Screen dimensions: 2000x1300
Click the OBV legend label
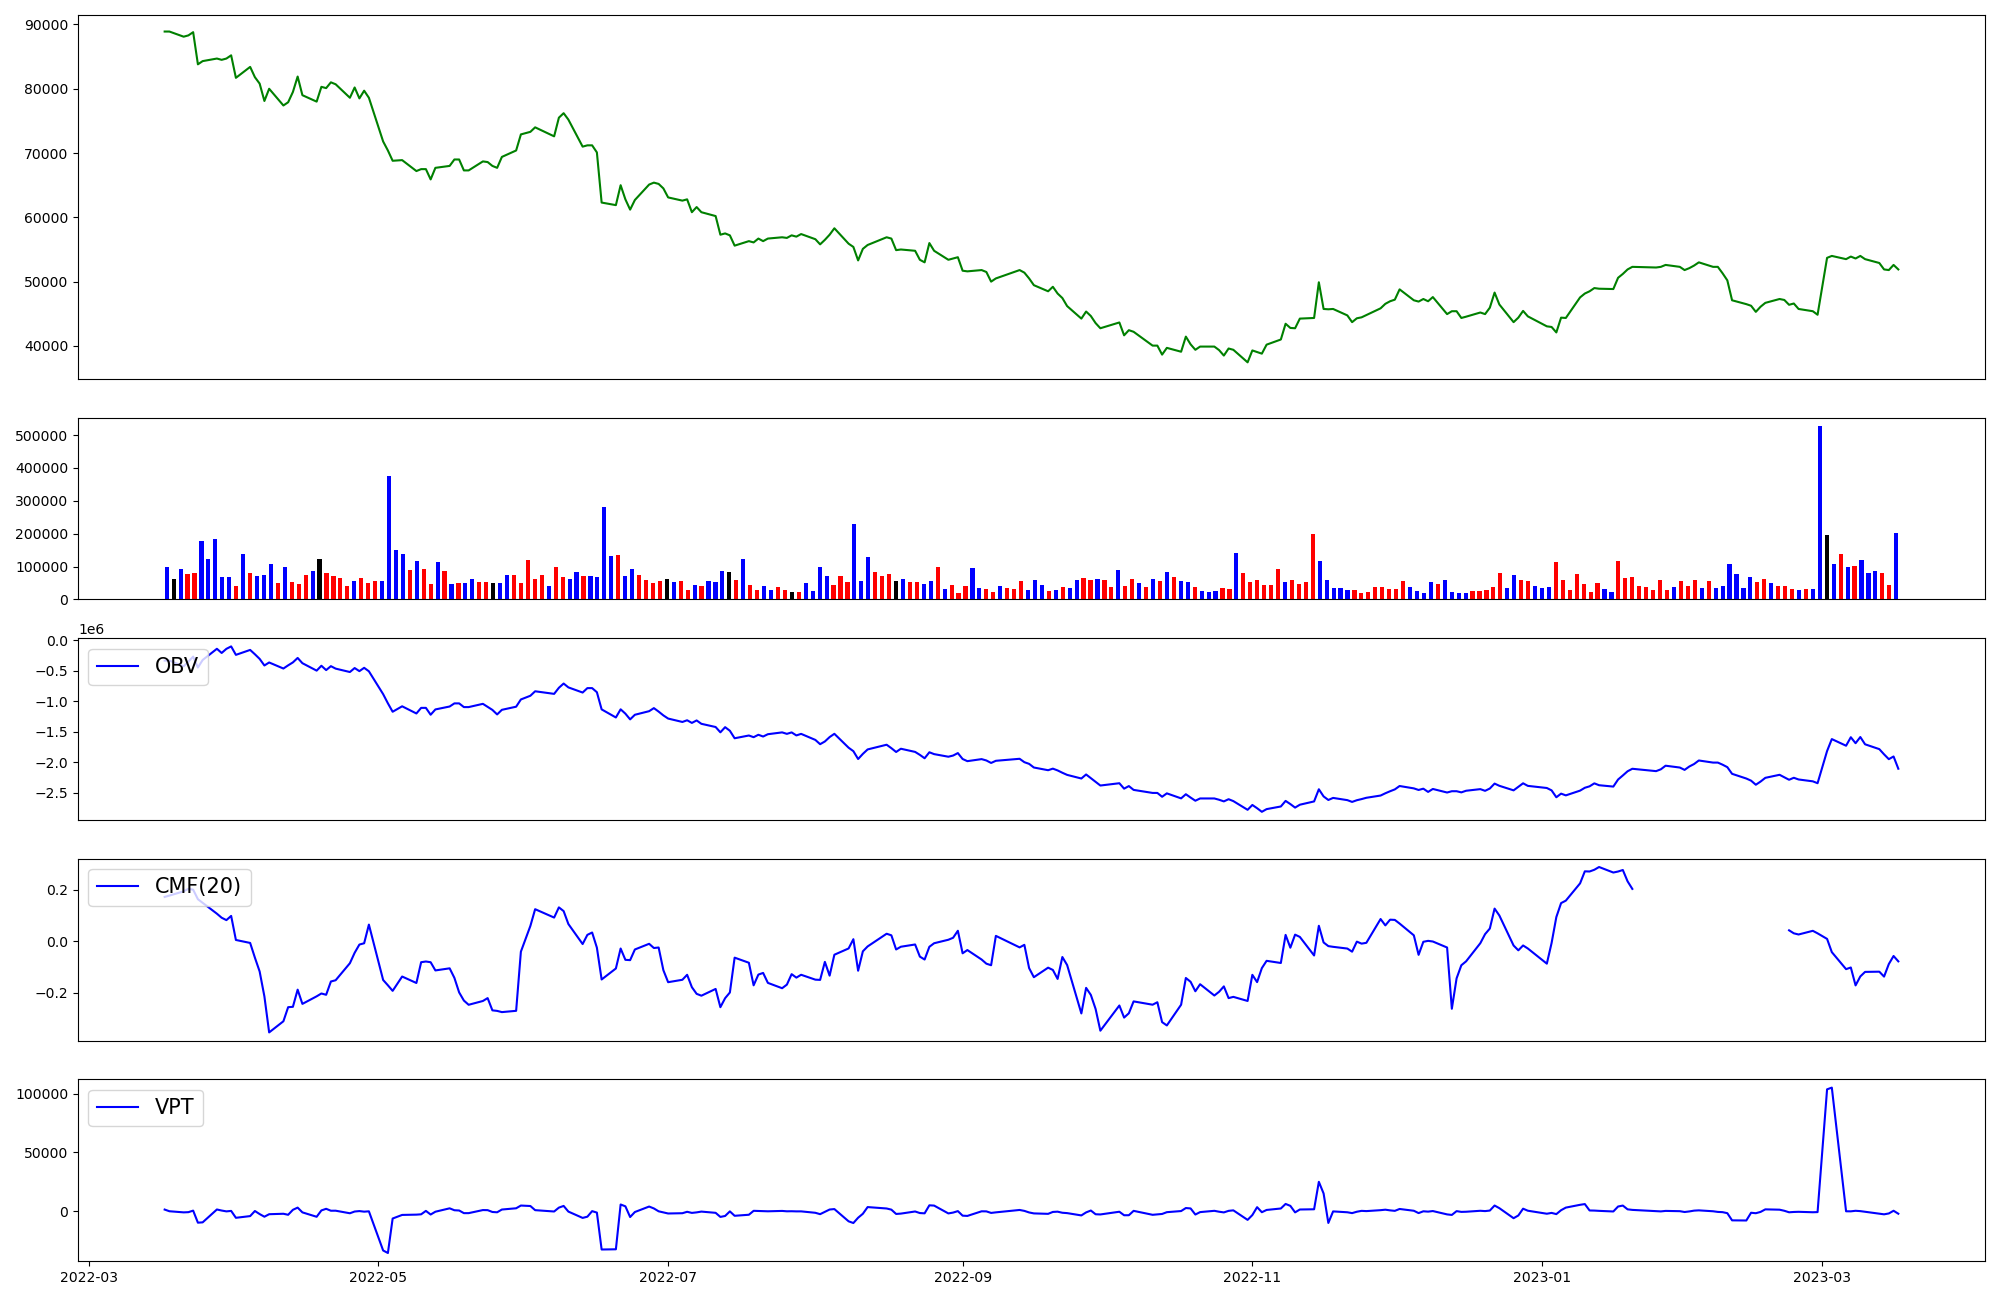(176, 666)
